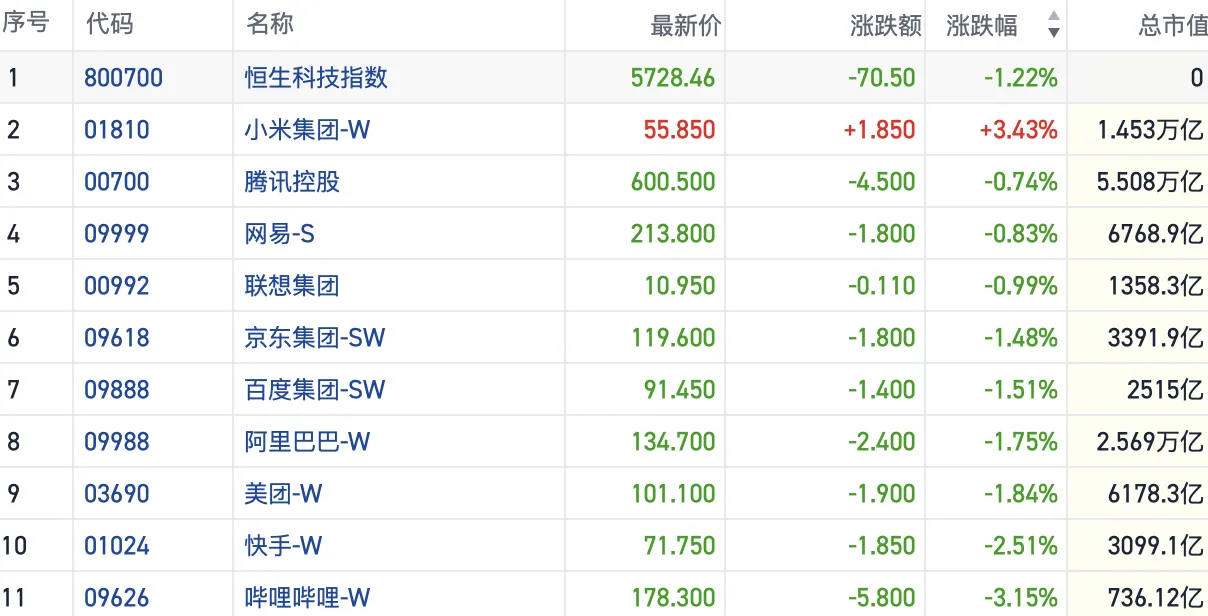Select change amount -0.110

(x=882, y=286)
